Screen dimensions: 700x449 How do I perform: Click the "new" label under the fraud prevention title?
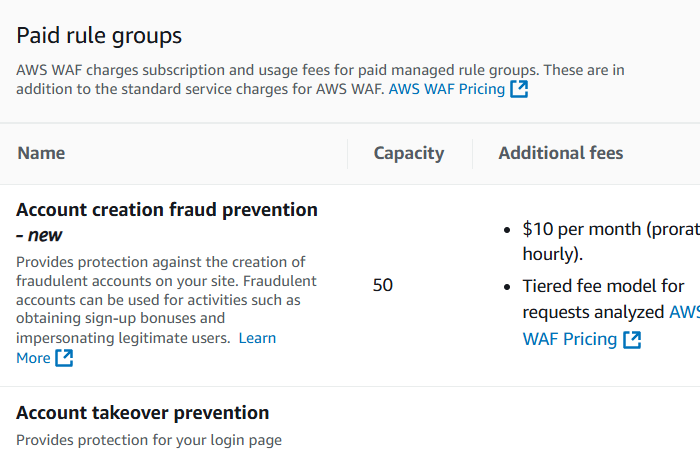(46, 235)
